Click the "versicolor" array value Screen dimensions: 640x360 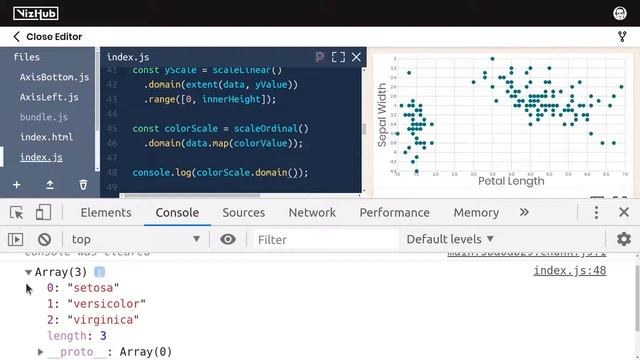[107, 304]
